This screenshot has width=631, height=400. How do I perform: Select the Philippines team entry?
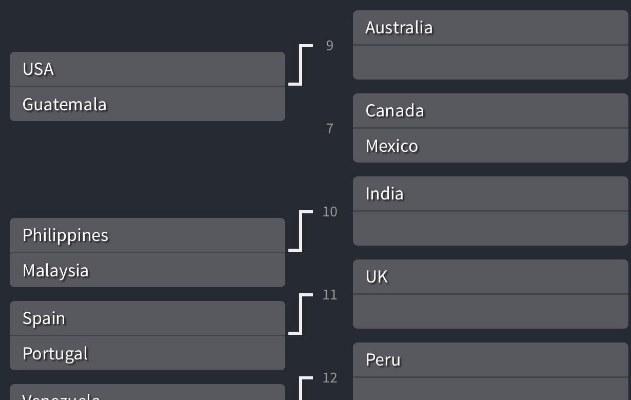tap(147, 235)
